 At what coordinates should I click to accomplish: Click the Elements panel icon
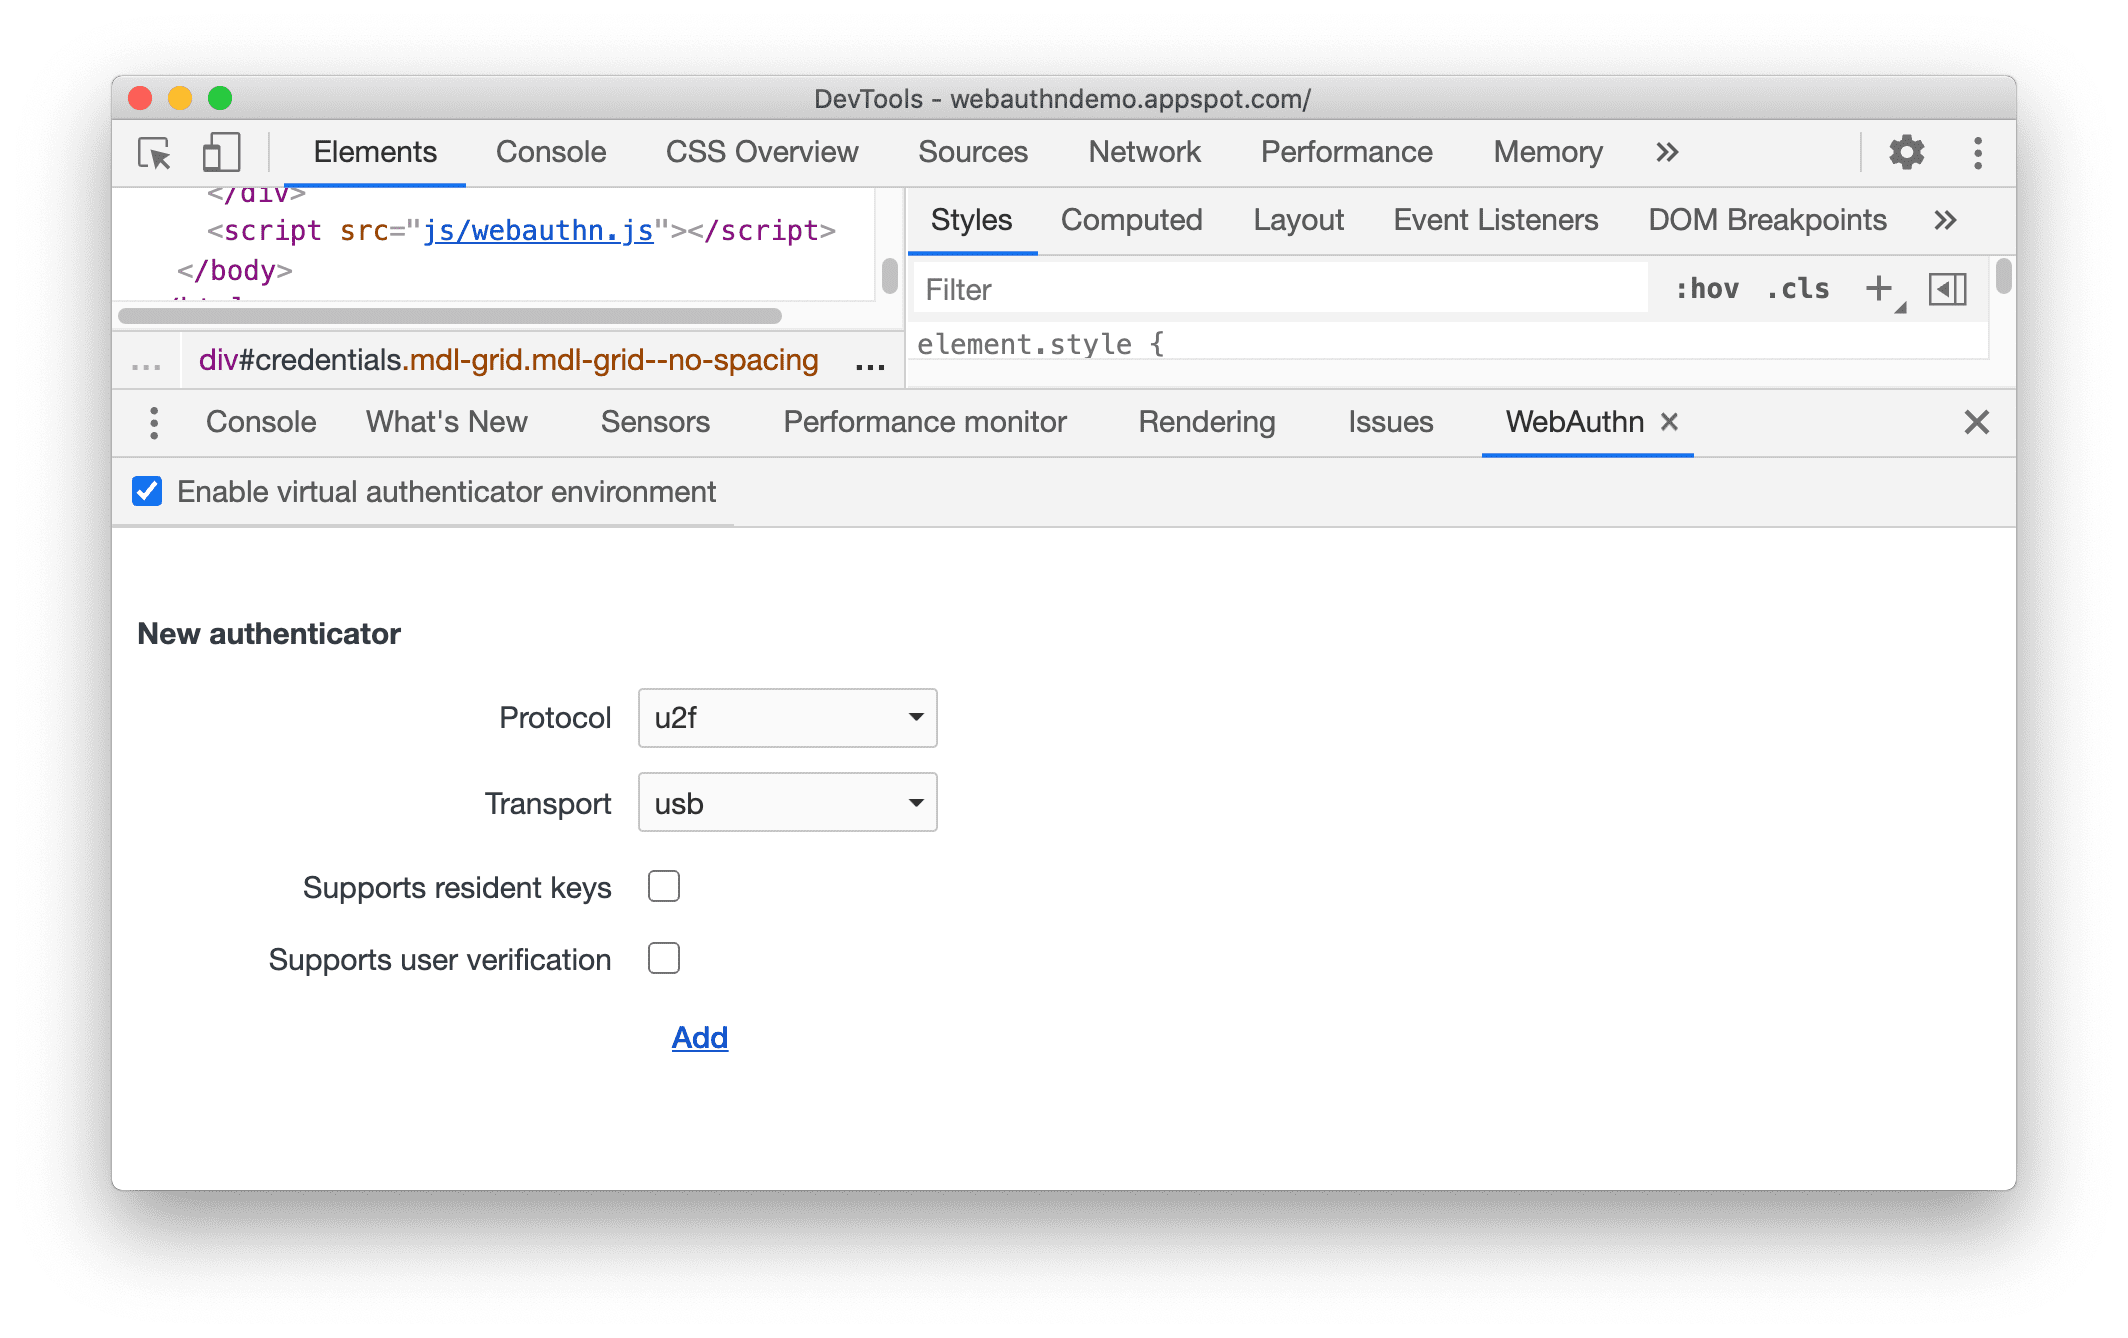click(376, 153)
